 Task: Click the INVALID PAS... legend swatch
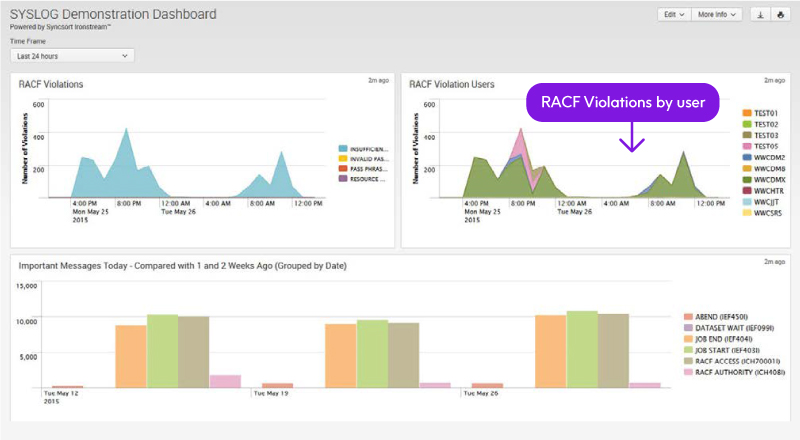[x=343, y=159]
